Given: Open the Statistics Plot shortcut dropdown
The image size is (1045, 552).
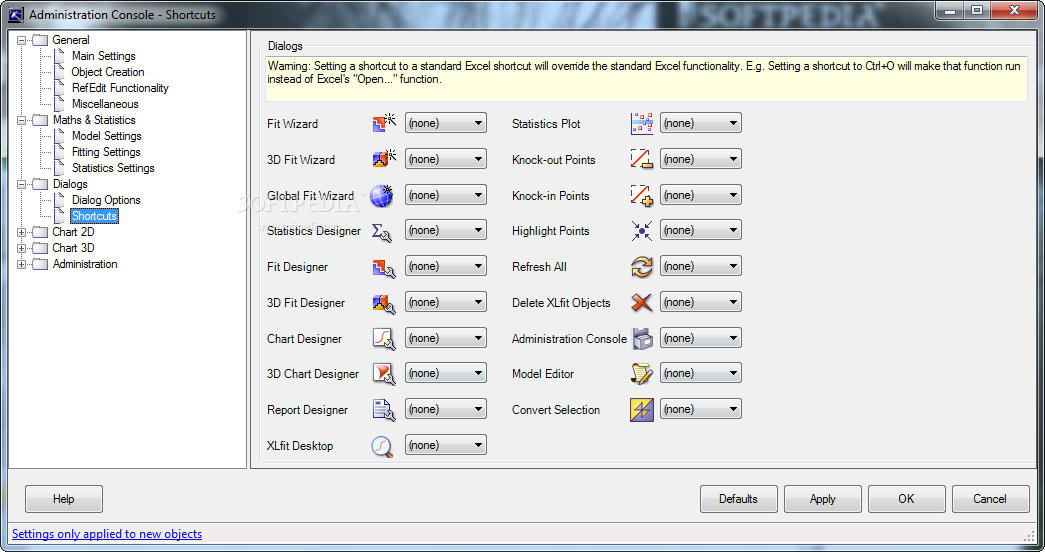Looking at the screenshot, I should coord(700,123).
